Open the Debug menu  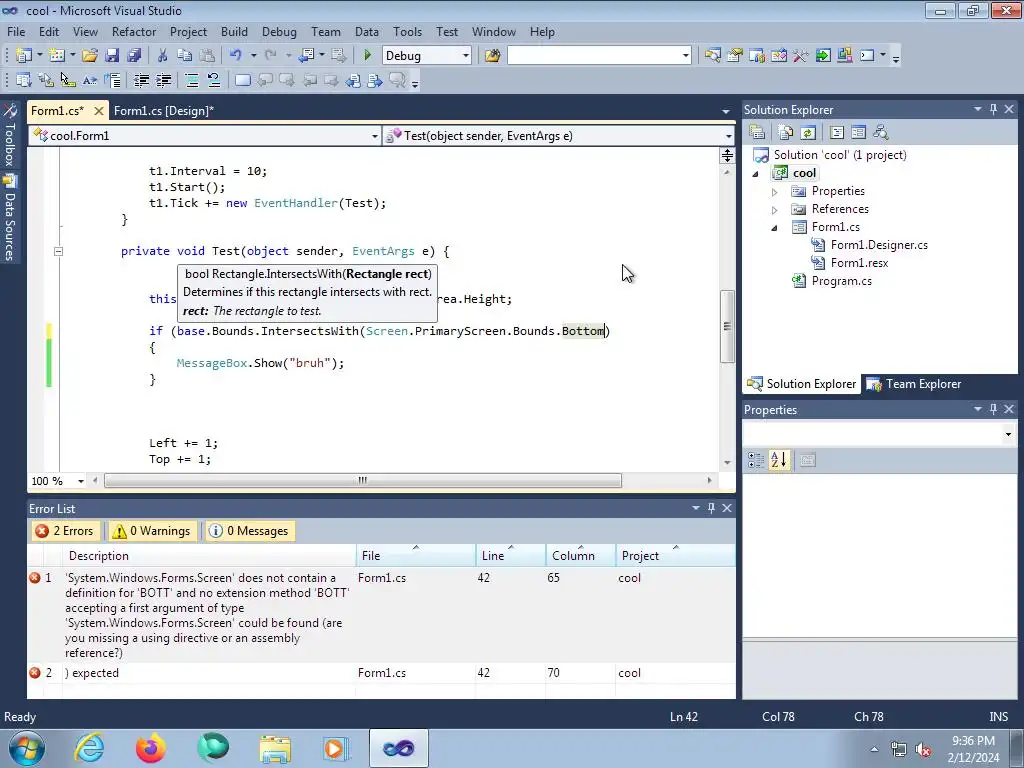click(279, 31)
